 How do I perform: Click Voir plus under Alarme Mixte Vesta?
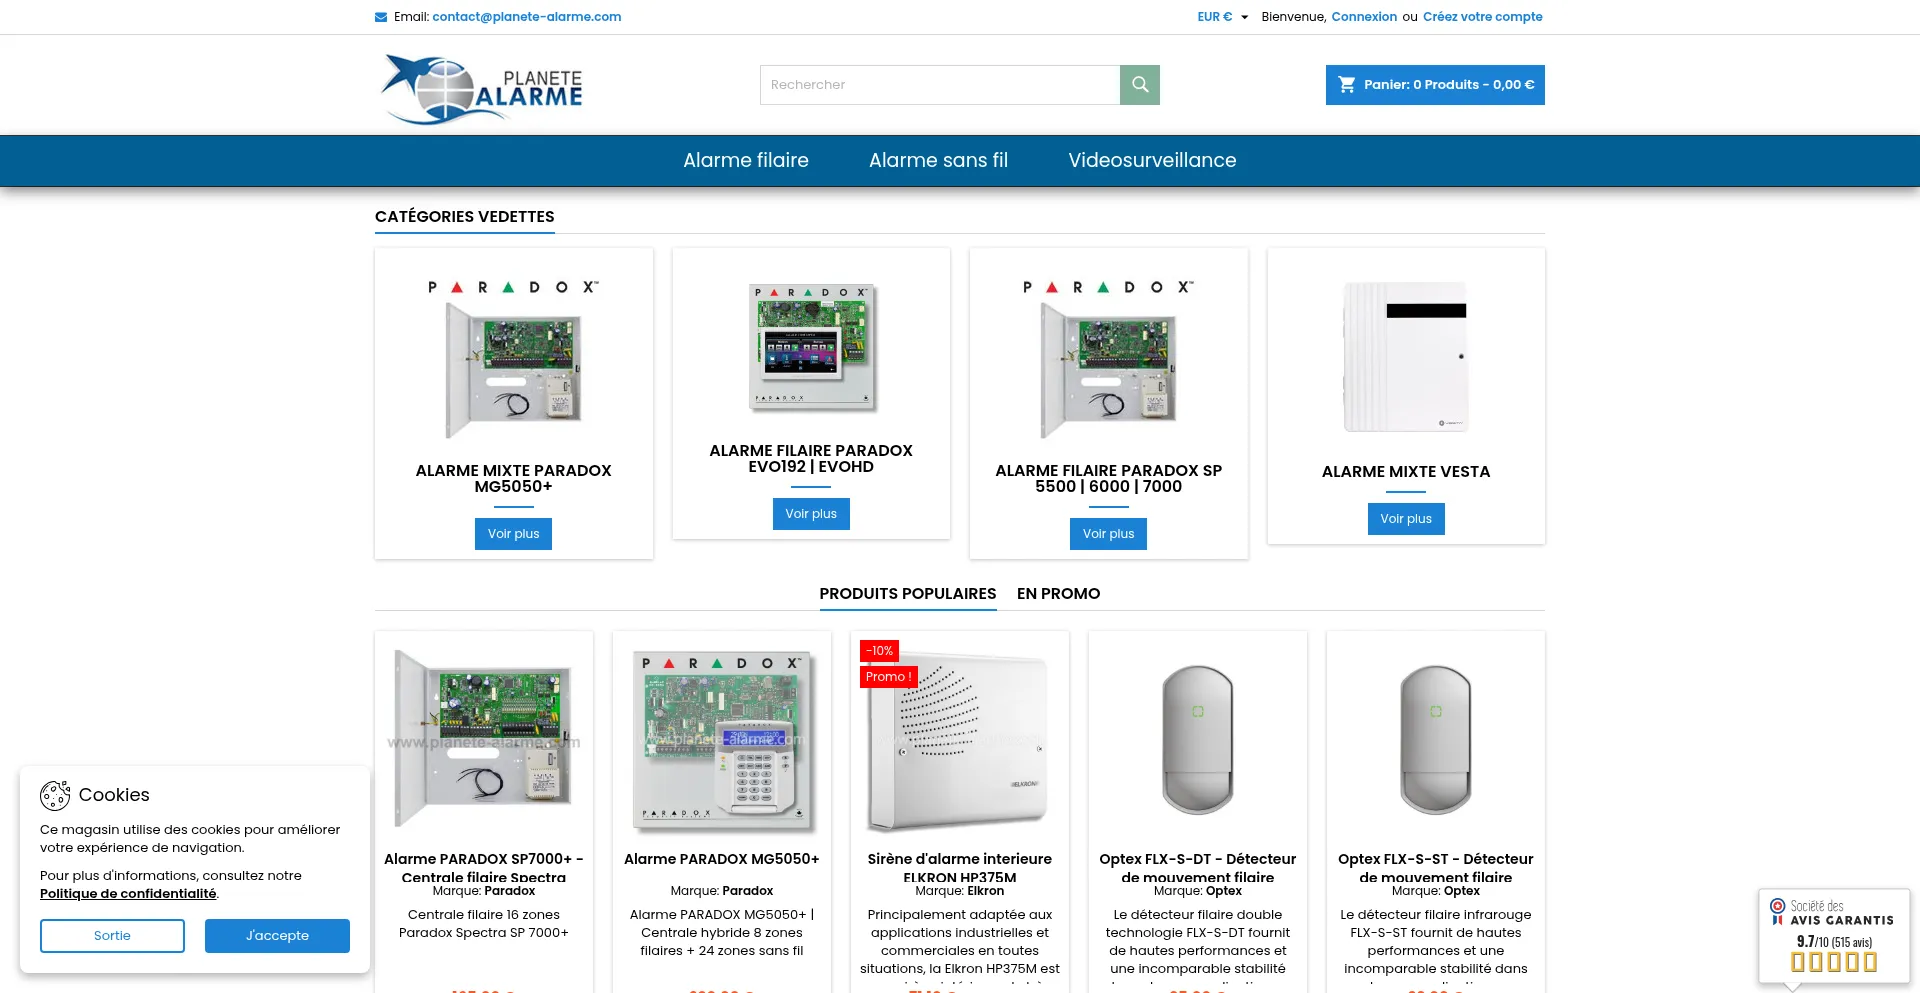coord(1405,519)
